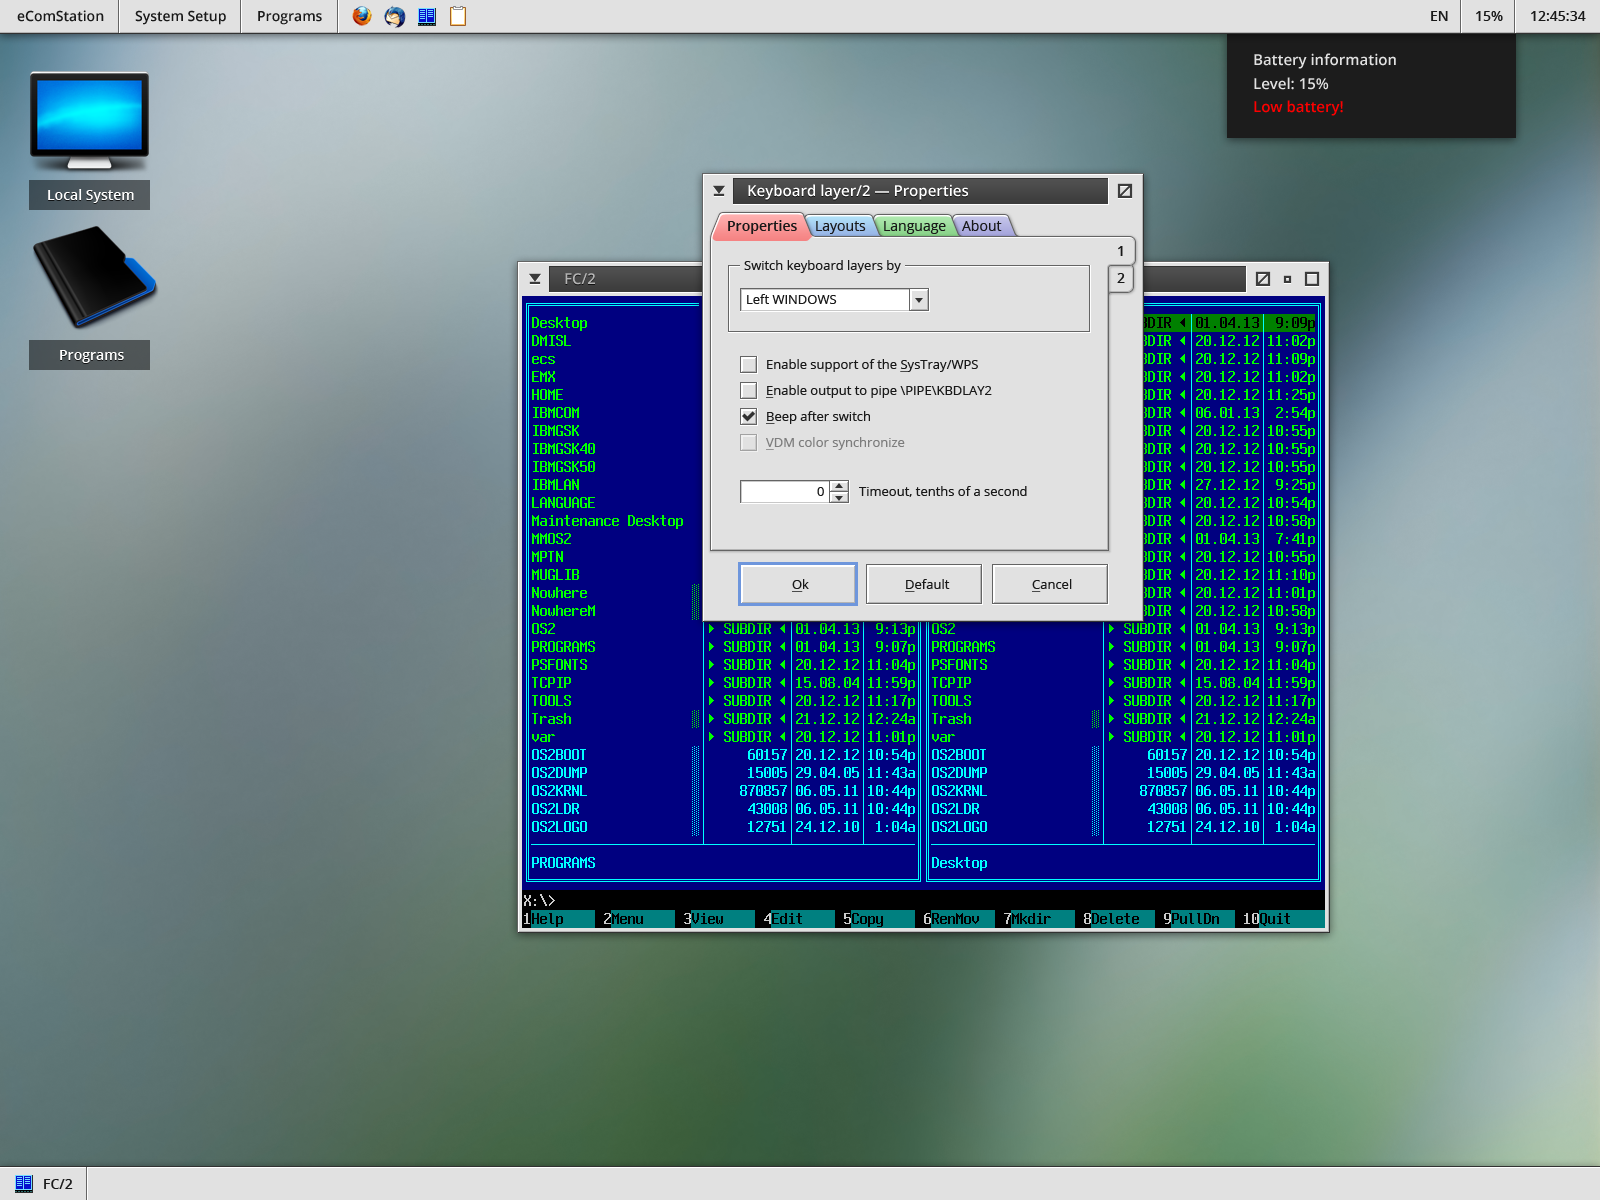Viewport: 1600px width, 1200px height.
Task: Switch to the Properties tab
Action: [761, 226]
